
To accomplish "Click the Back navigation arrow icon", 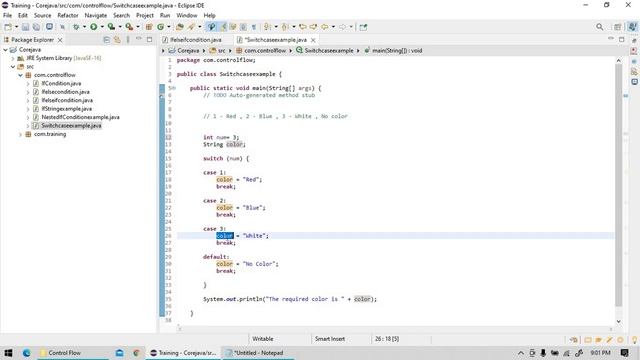I will [x=324, y=27].
